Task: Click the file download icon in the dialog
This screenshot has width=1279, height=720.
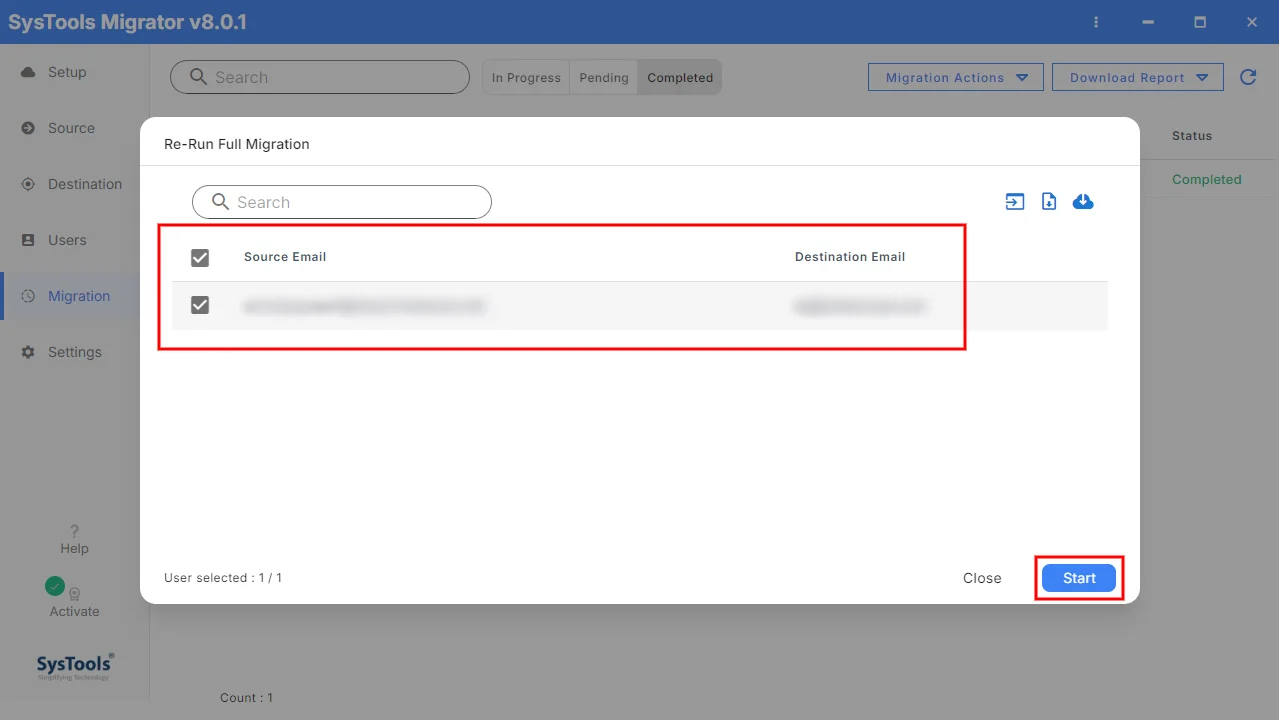Action: pos(1049,202)
